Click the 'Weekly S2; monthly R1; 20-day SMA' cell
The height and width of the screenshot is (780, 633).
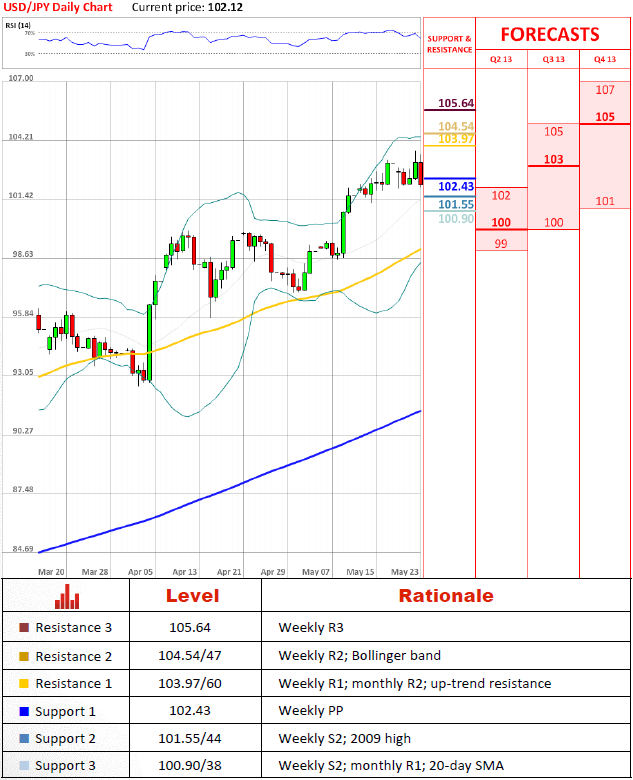391,766
